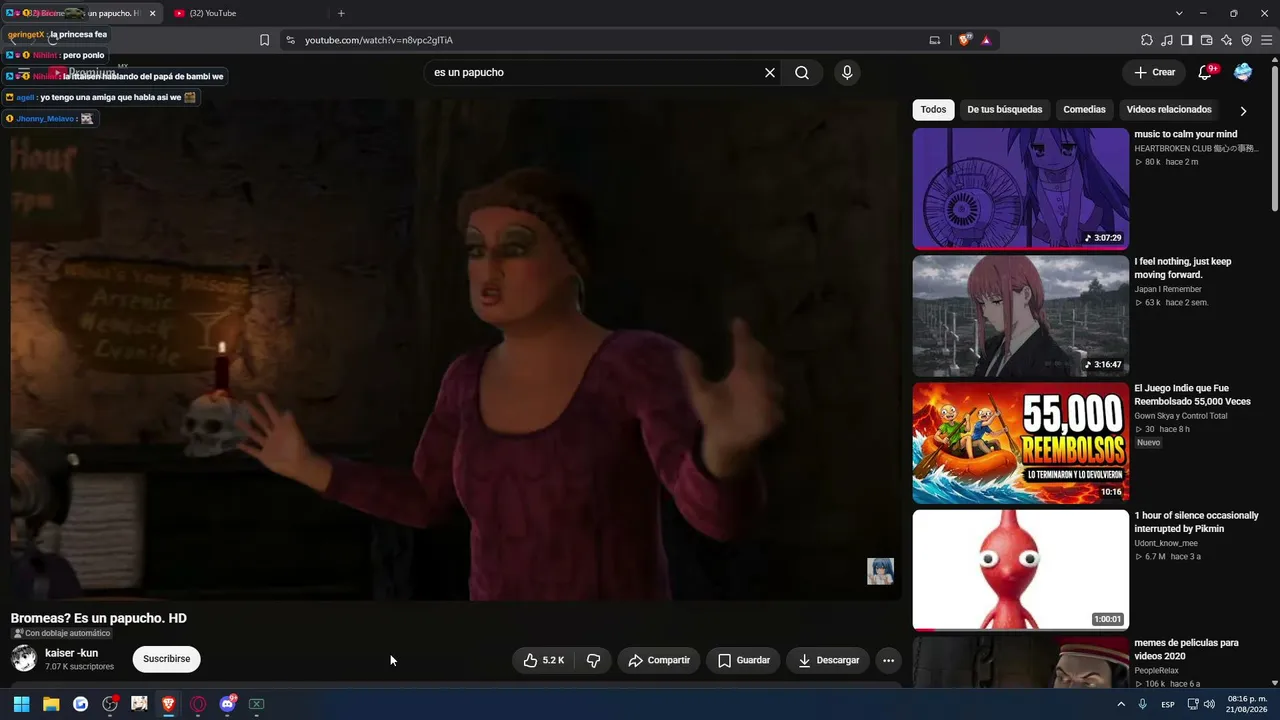Click the address bar URL
Viewport: 1280px width, 720px height.
tap(379, 40)
